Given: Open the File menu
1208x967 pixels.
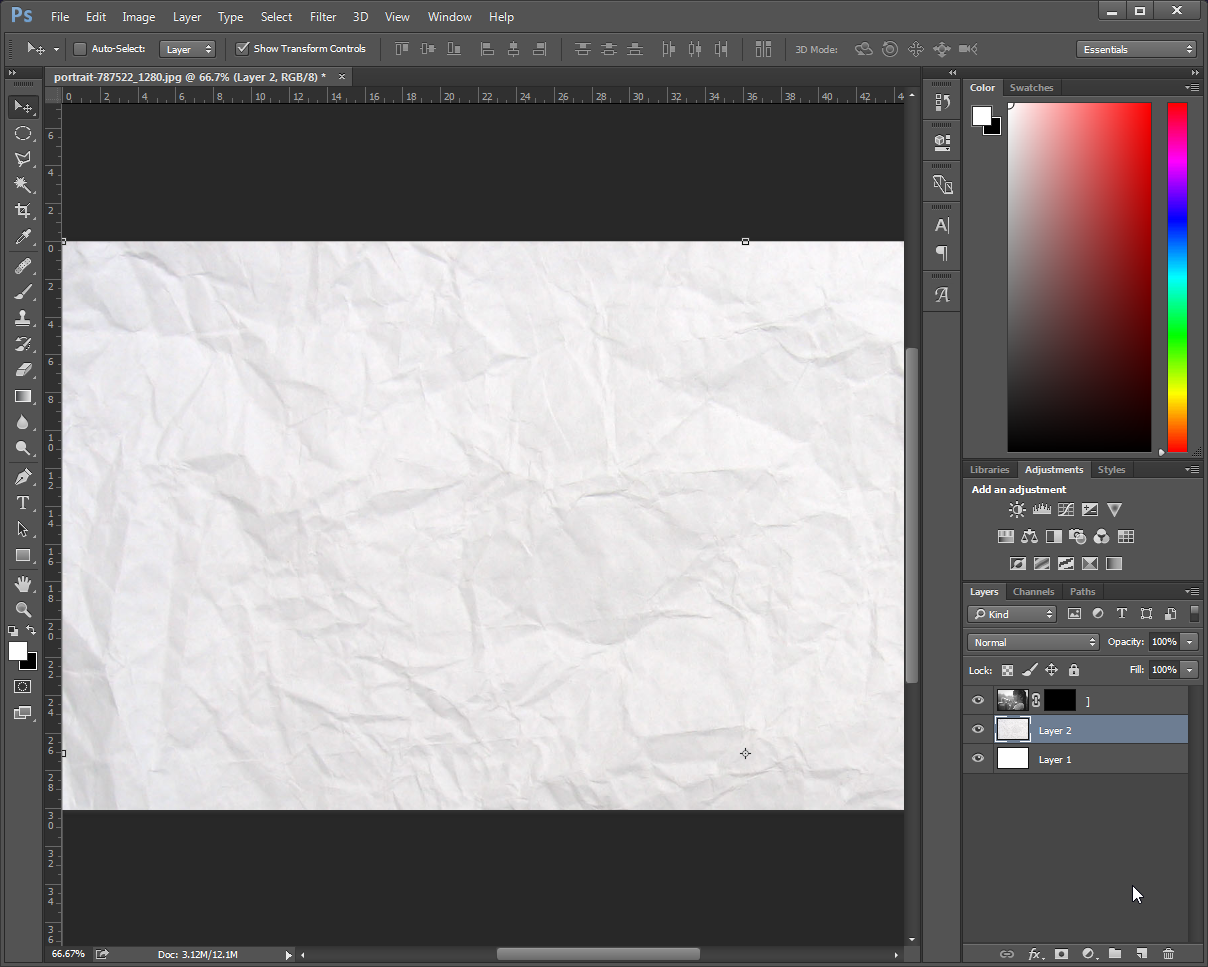Looking at the screenshot, I should coord(60,17).
